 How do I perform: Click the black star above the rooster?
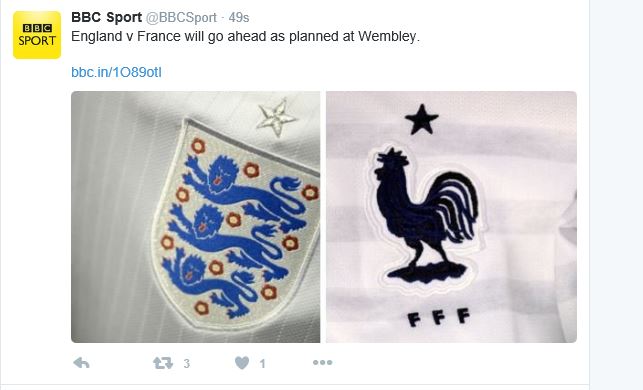click(422, 120)
